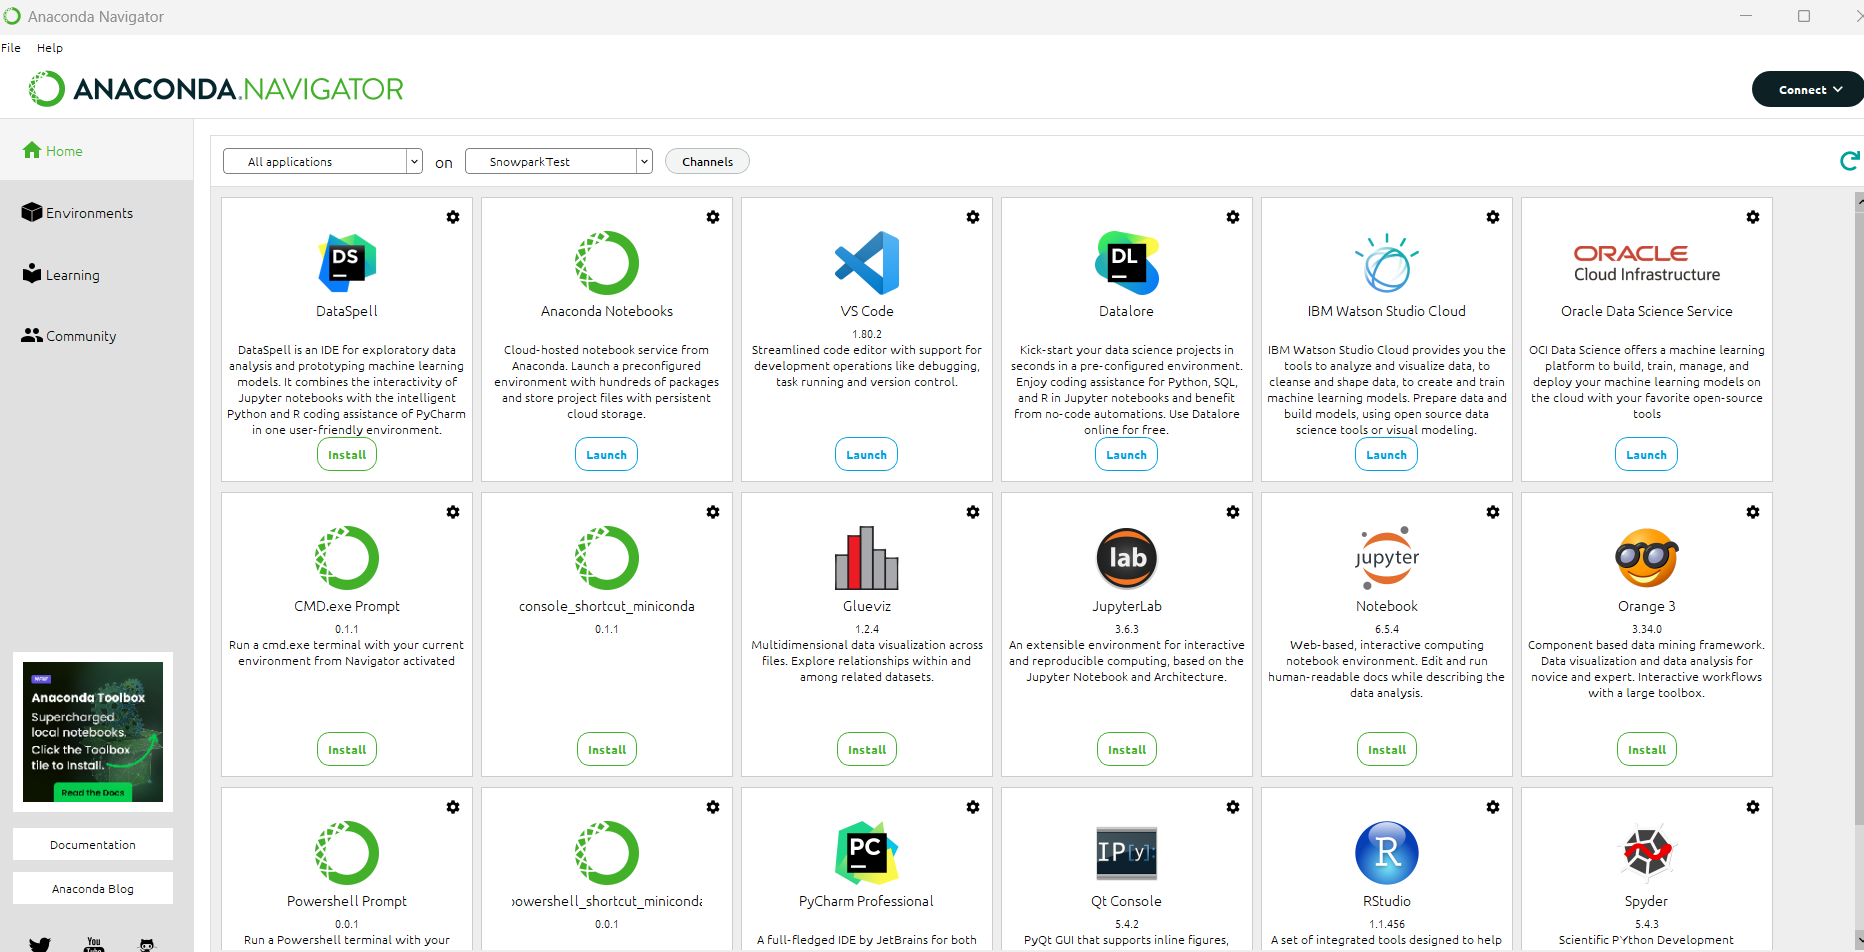Open the YouTube link icon

[94, 944]
